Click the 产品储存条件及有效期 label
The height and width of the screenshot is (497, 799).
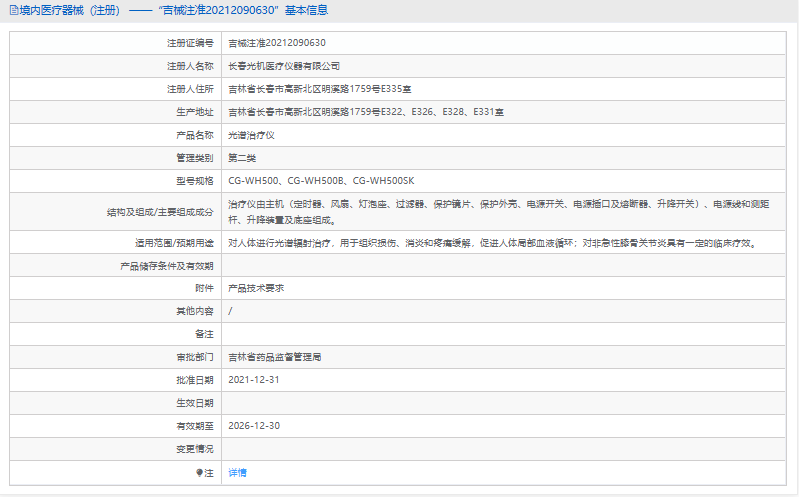click(167, 266)
